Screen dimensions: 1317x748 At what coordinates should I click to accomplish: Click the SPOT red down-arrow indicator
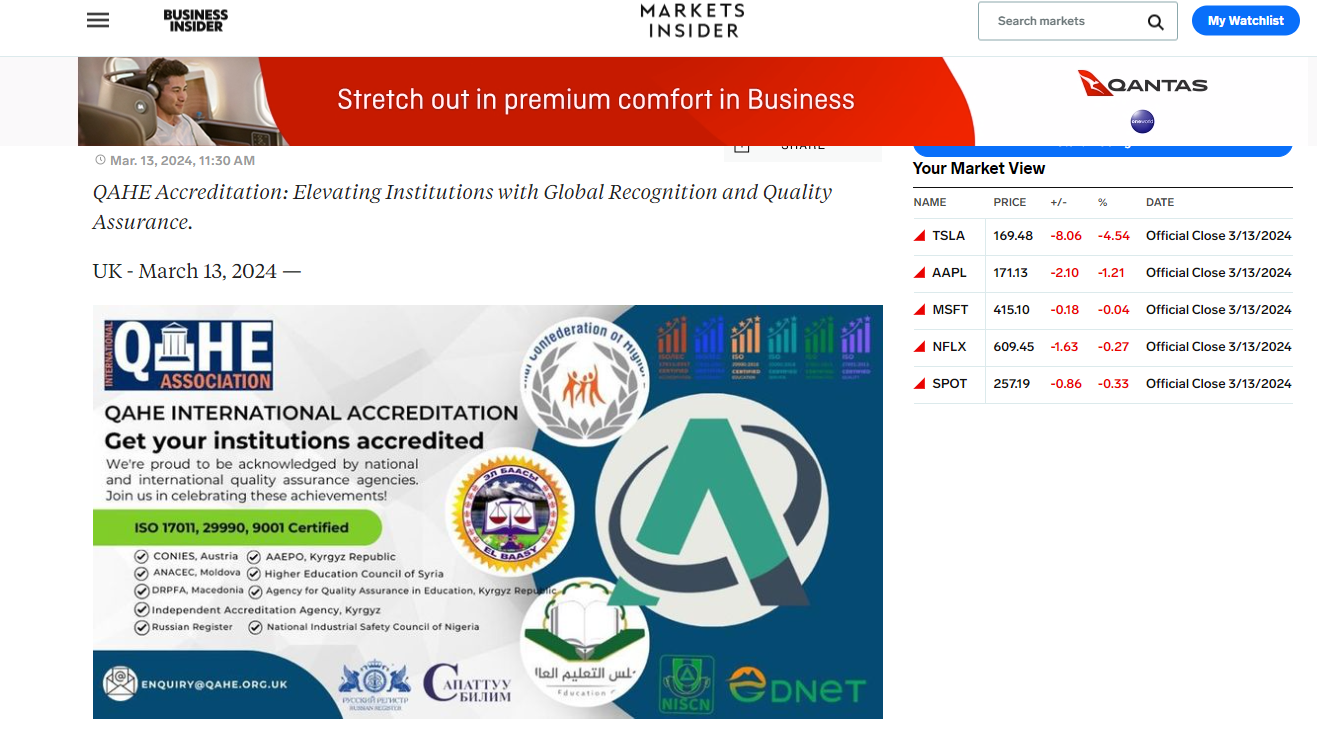click(x=920, y=384)
